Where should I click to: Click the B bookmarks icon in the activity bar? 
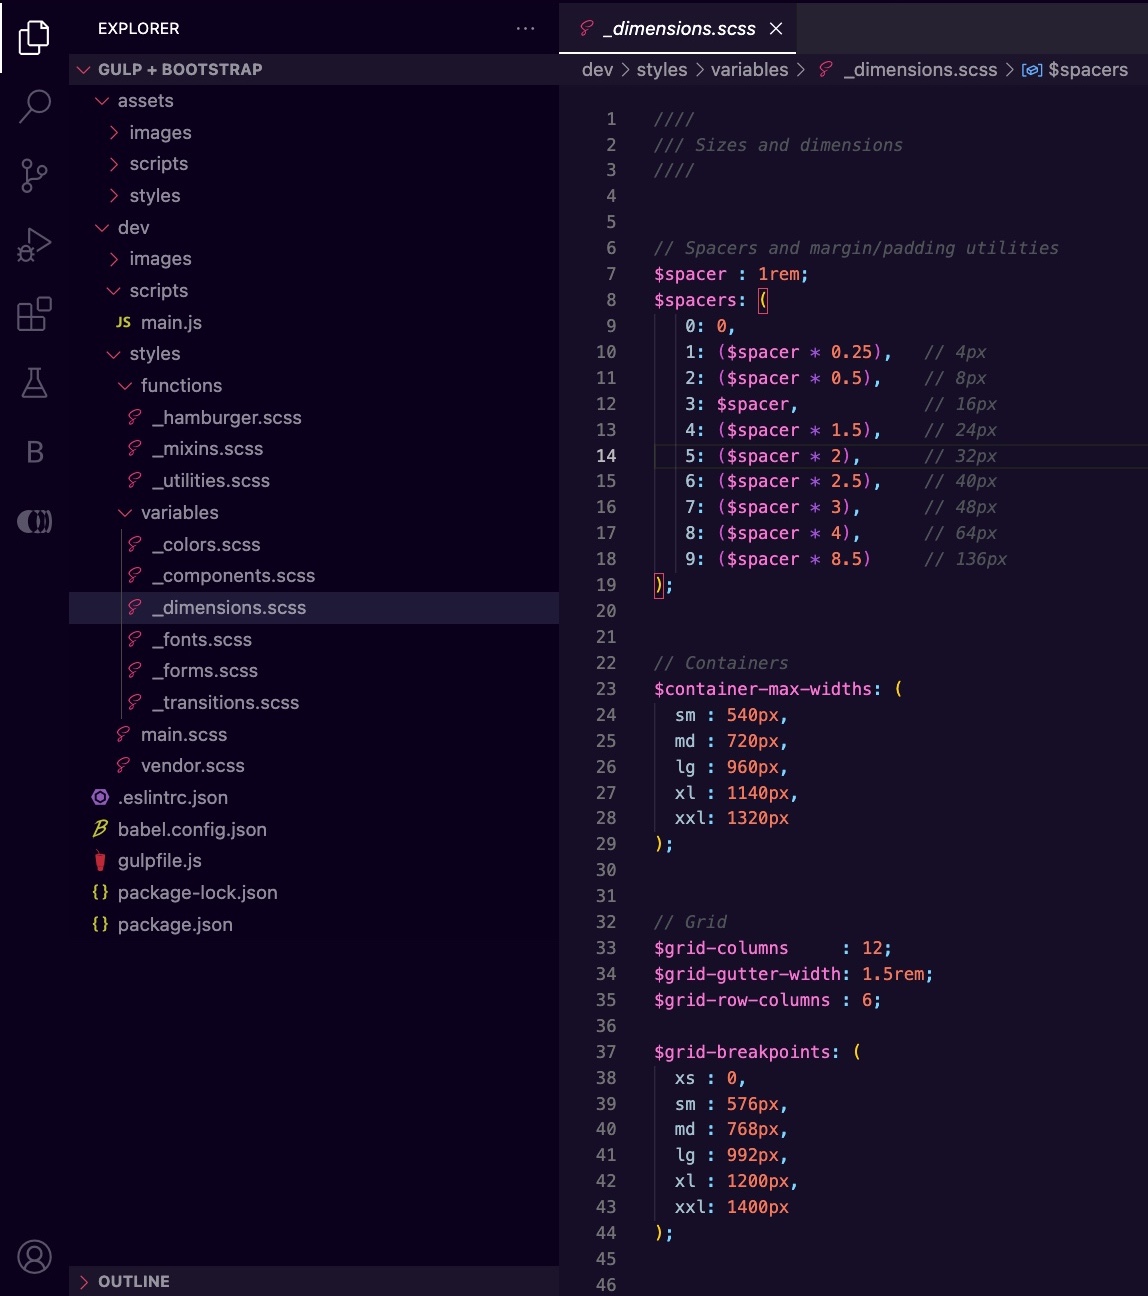click(34, 452)
